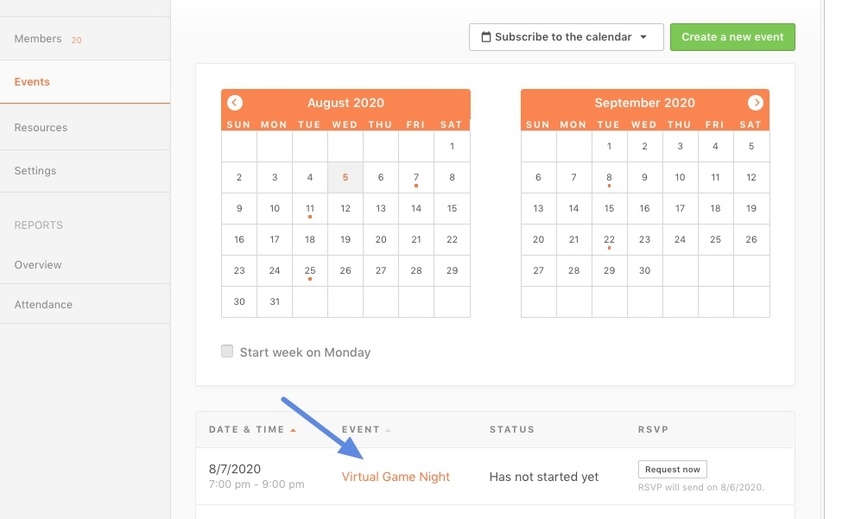This screenshot has height=519, width=855.
Task: Go to next month arrow icon
Action: click(x=756, y=103)
